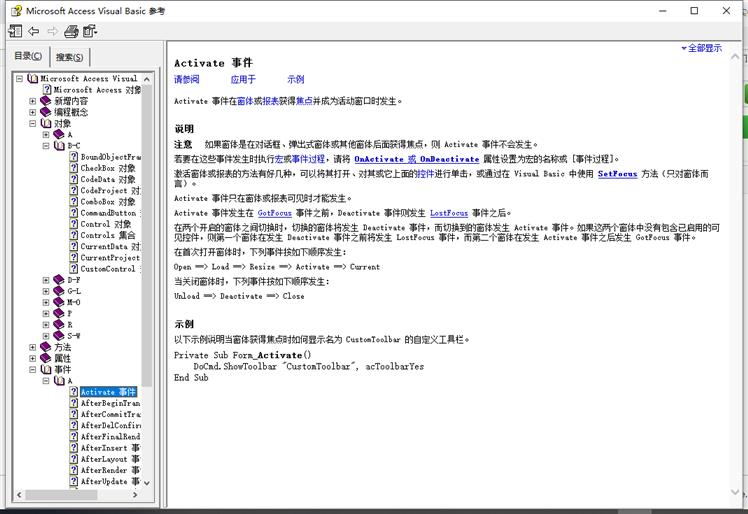The height and width of the screenshot is (514, 748).
Task: Expand the 方法 tree node
Action: (32, 347)
